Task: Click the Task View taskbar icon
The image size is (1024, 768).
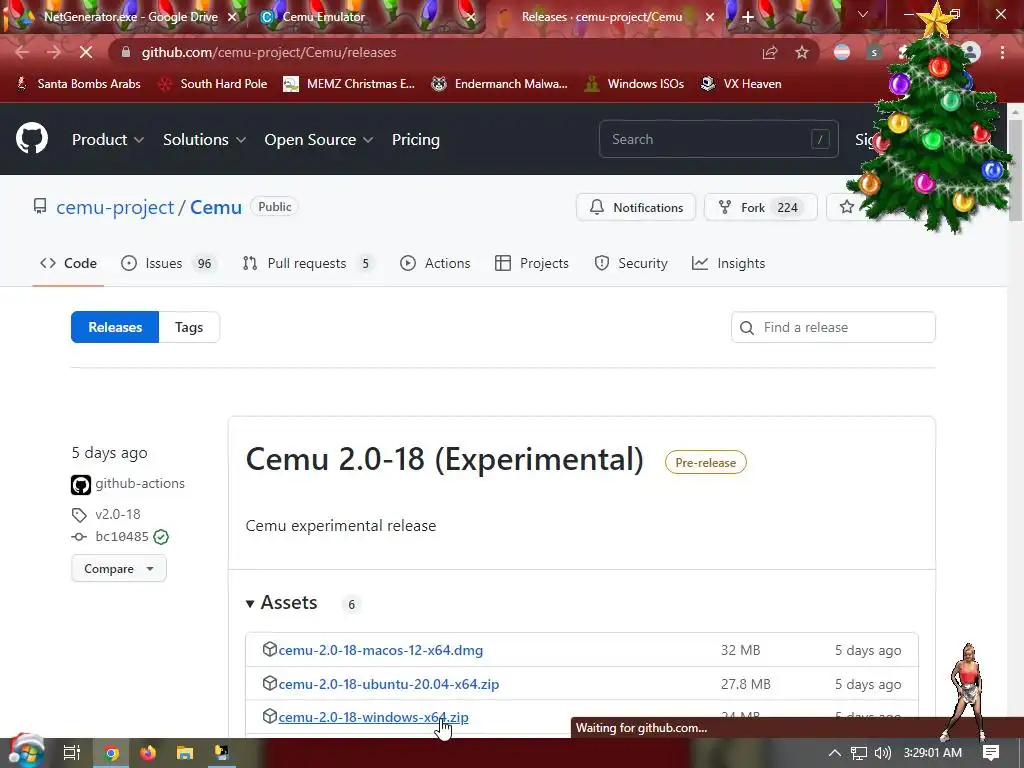Action: click(x=72, y=753)
